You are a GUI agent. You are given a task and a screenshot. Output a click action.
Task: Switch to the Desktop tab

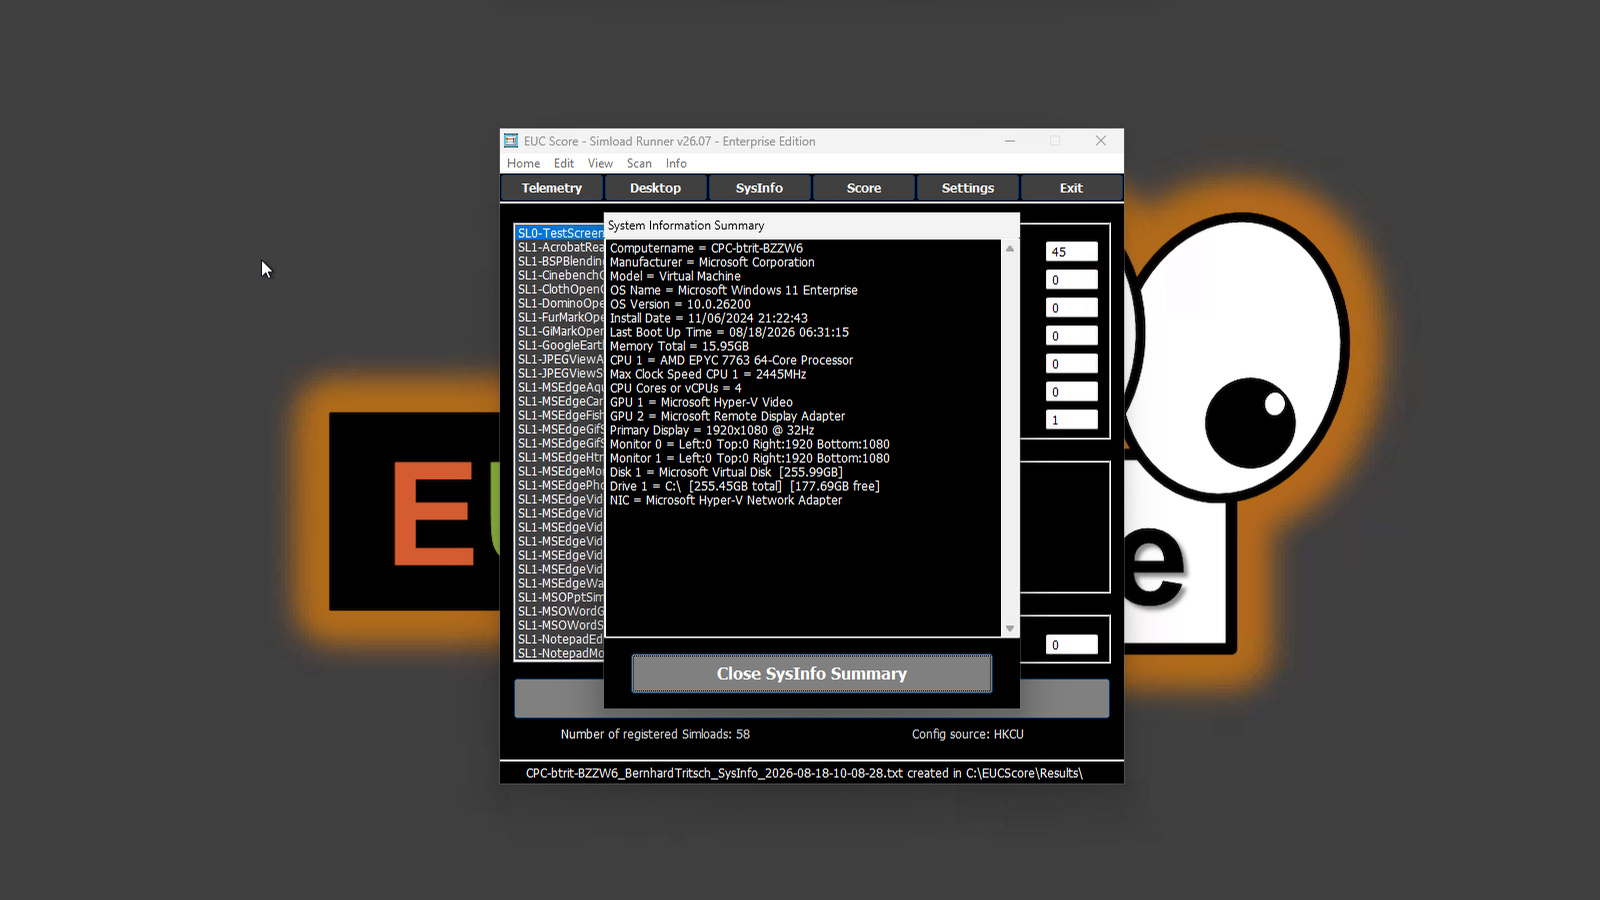point(655,188)
